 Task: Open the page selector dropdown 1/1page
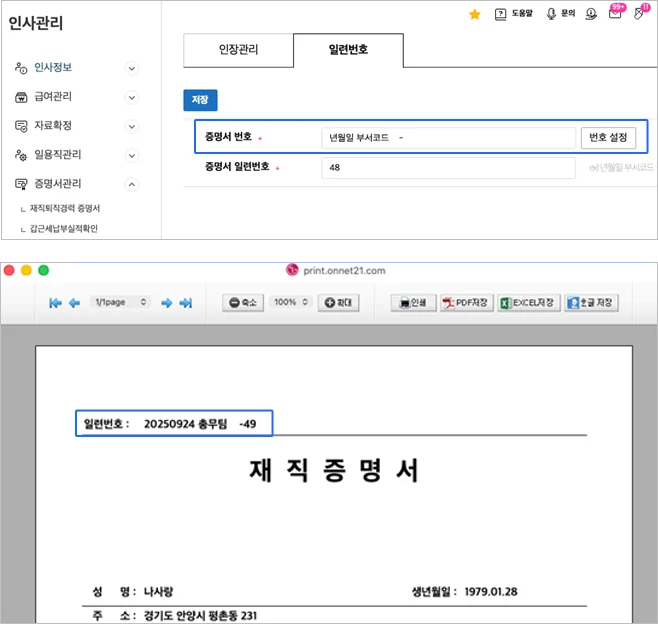pyautogui.click(x=119, y=302)
